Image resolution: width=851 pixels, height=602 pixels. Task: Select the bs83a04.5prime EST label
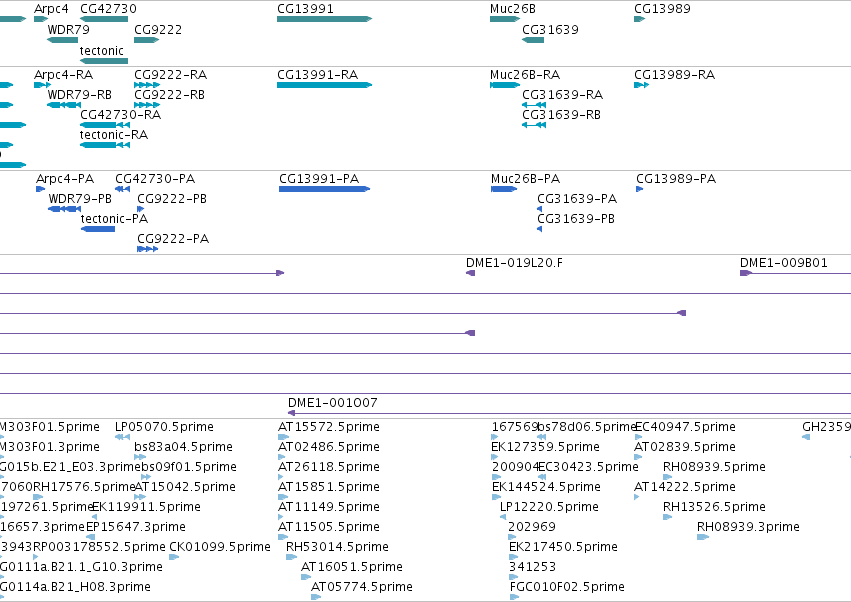click(x=183, y=447)
